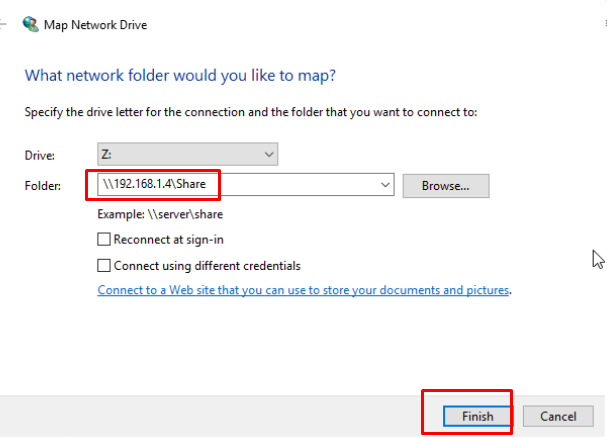Expand the Drive letter dropdown arrow
The image size is (607, 438).
coord(268,154)
